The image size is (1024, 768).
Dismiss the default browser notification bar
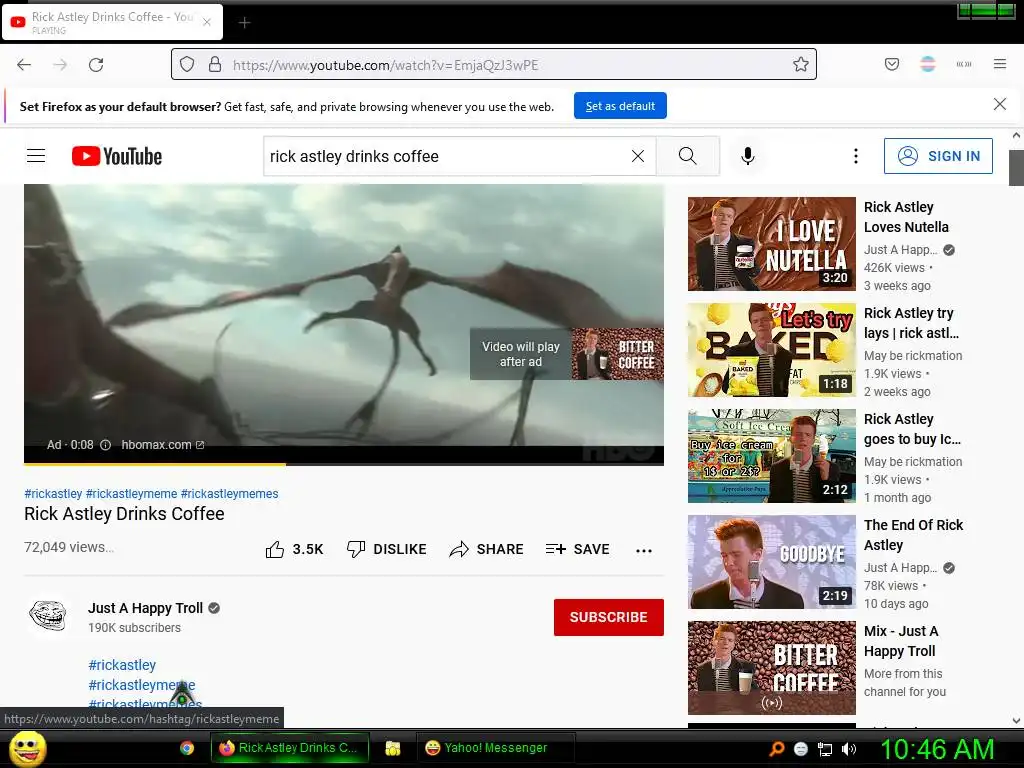(999, 104)
